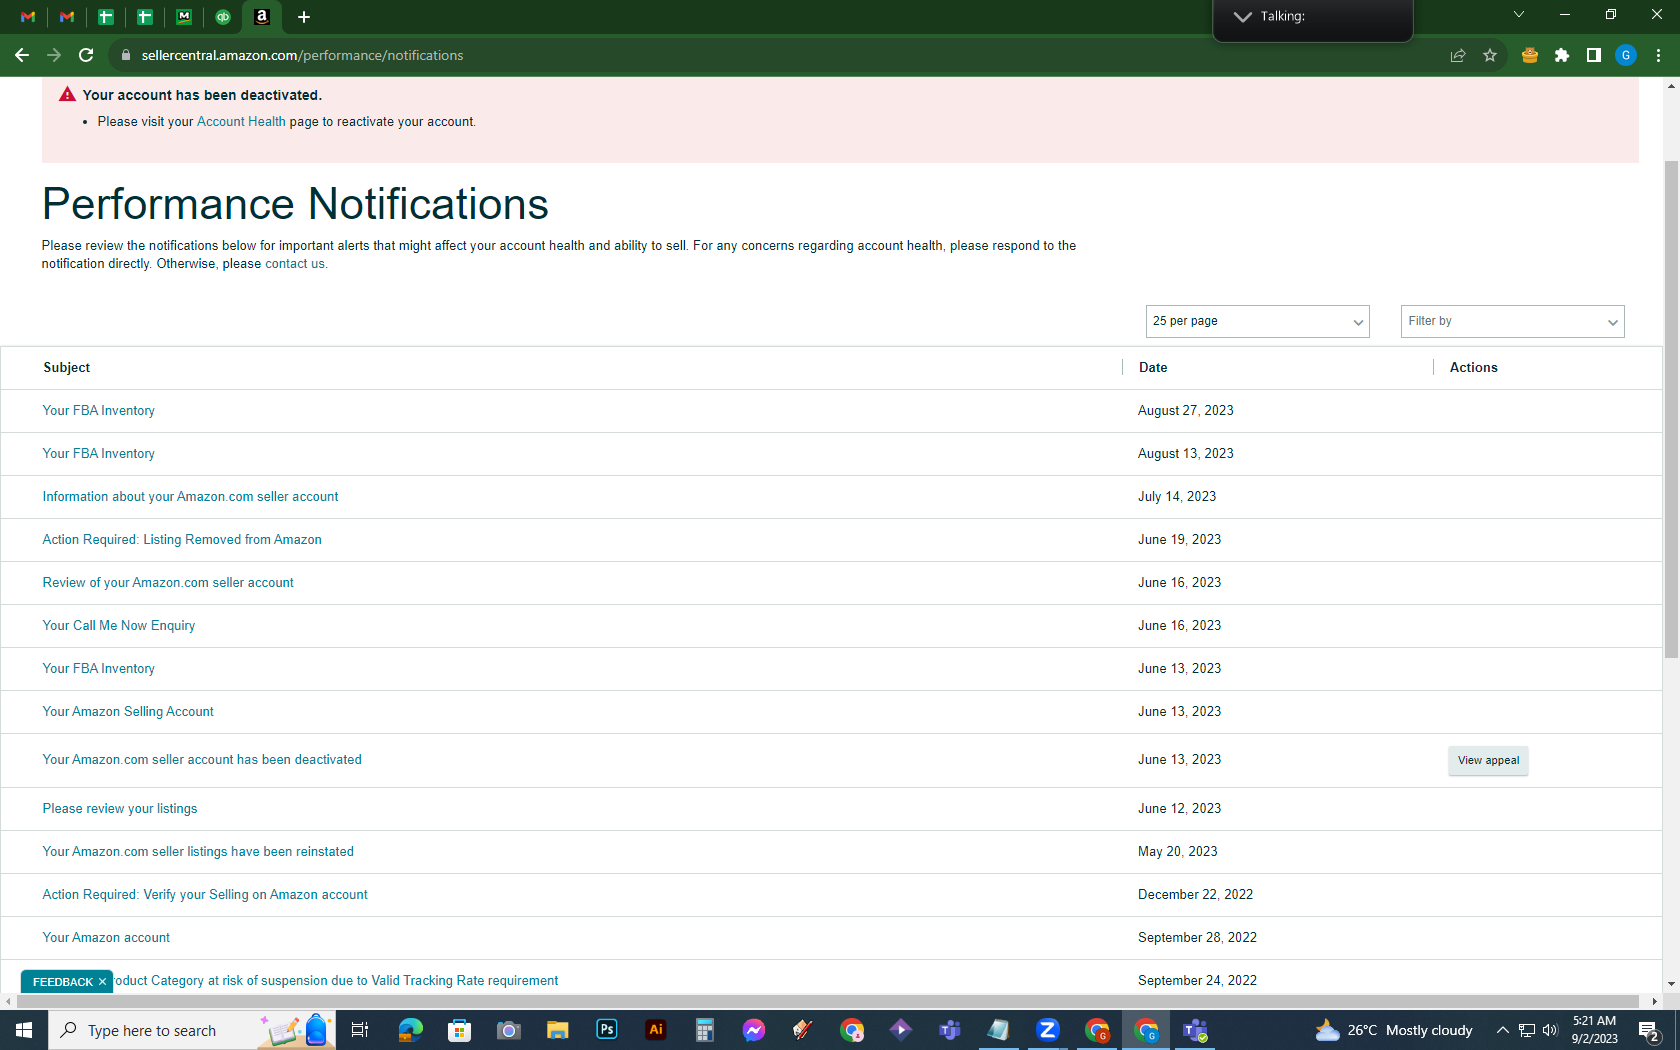1680x1050 pixels.
Task: Open Your FBA Inventory from August 13, 2023
Action: (98, 454)
